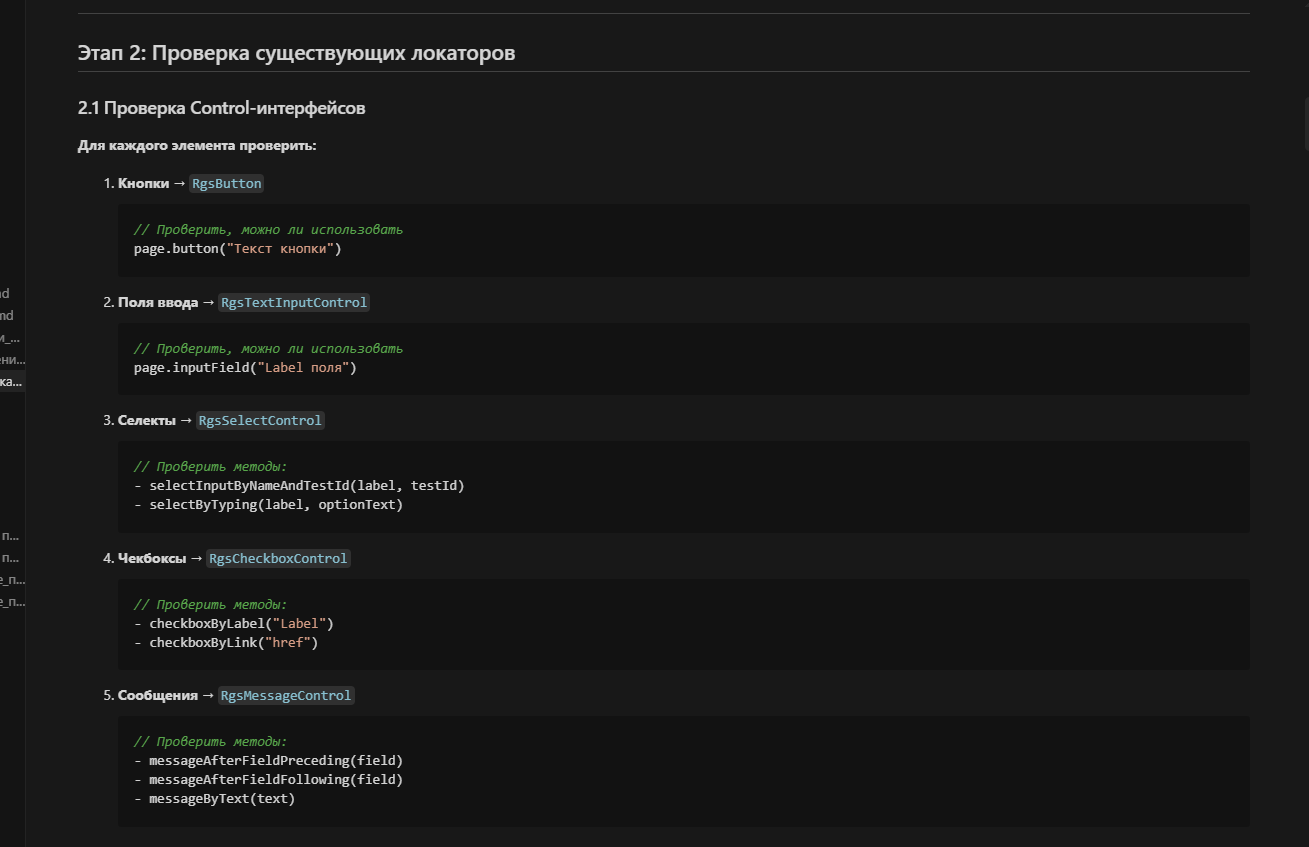Click the vertical scrollbar thumb of the preview
This screenshot has height=847, width=1309.
click(x=1305, y=122)
